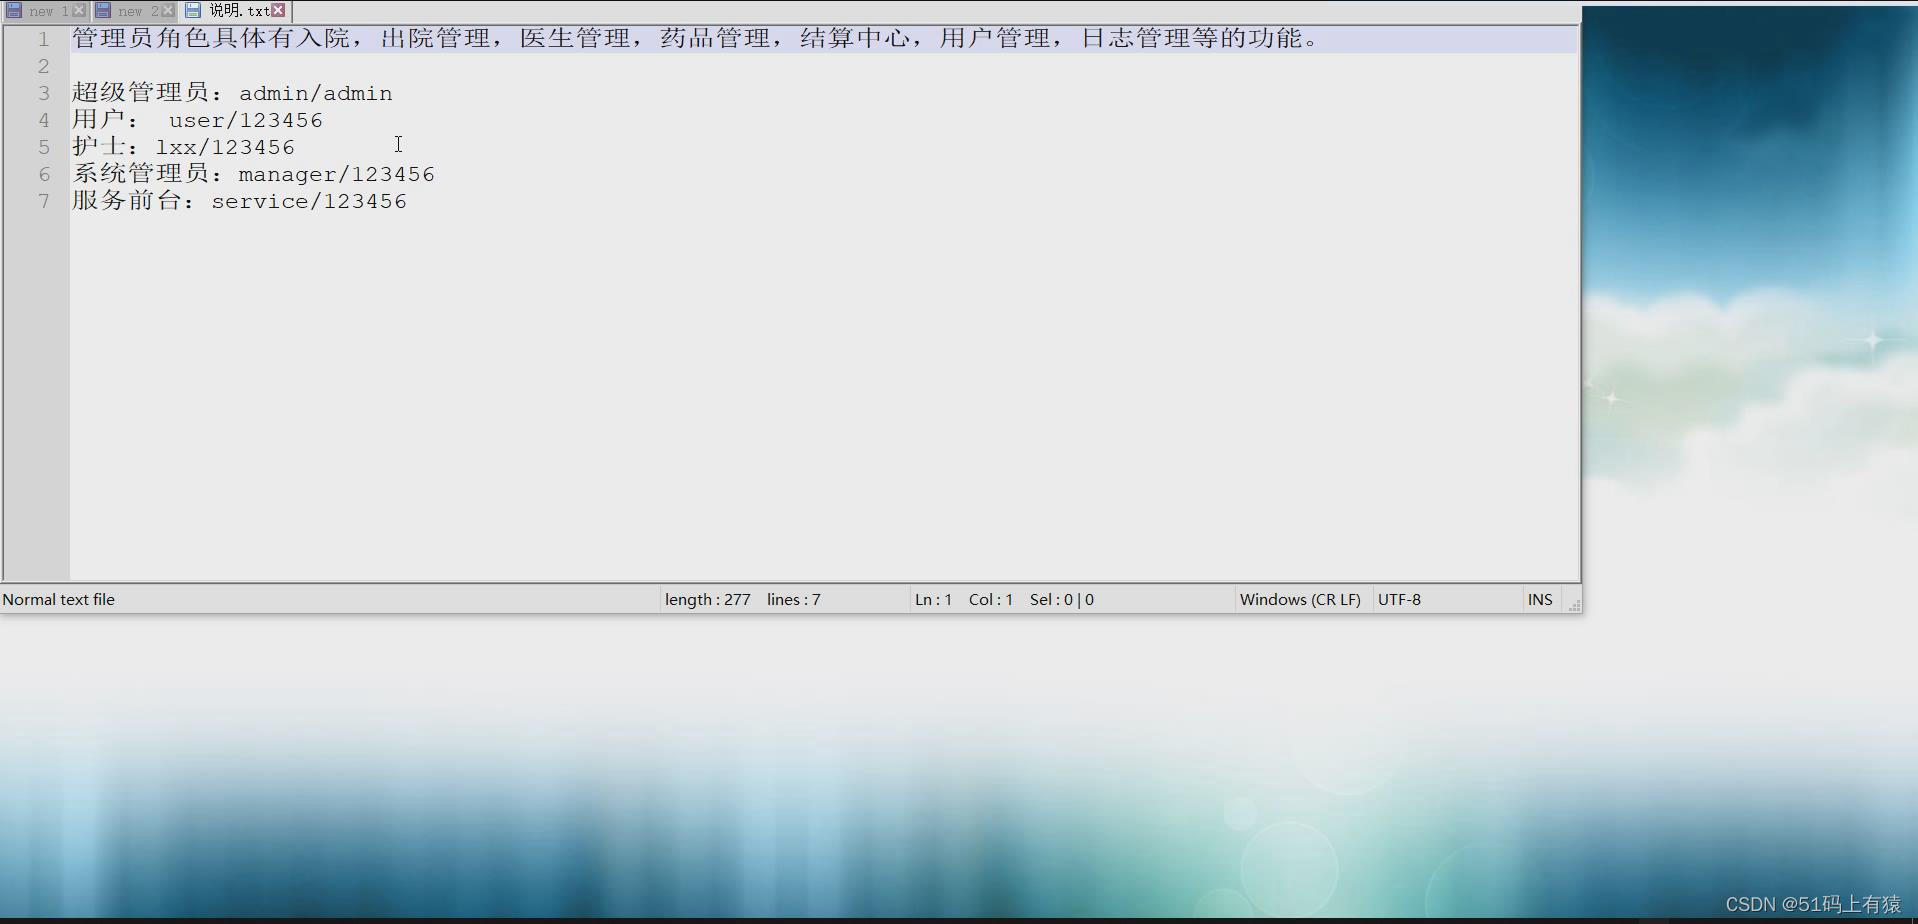Screen dimensions: 1918x924
Task: Click the save icon on 说明.txt tab
Action: click(193, 11)
